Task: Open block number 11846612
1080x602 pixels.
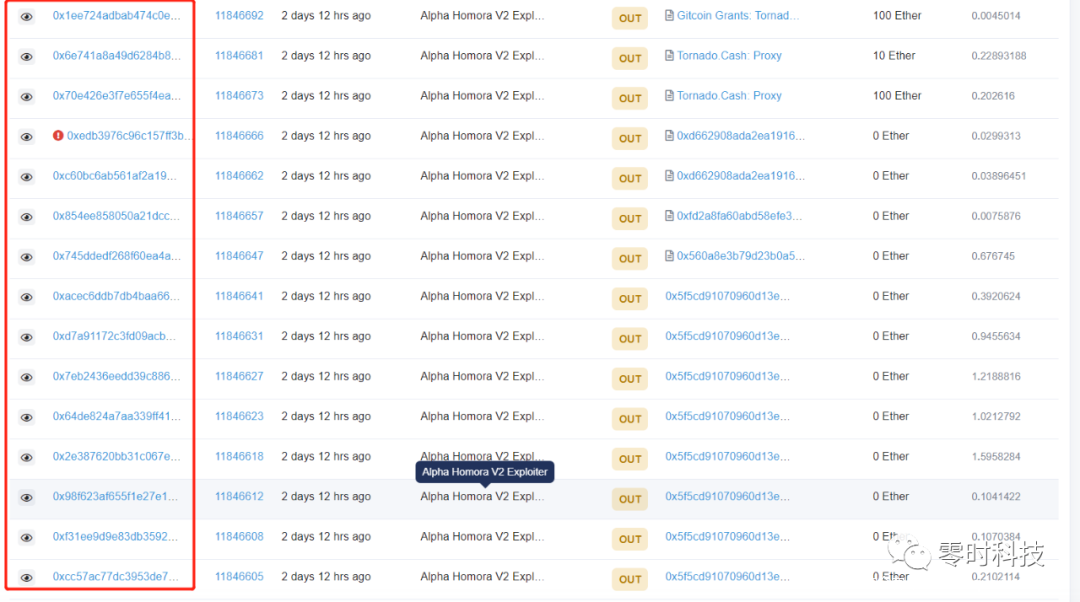Action: pos(239,496)
